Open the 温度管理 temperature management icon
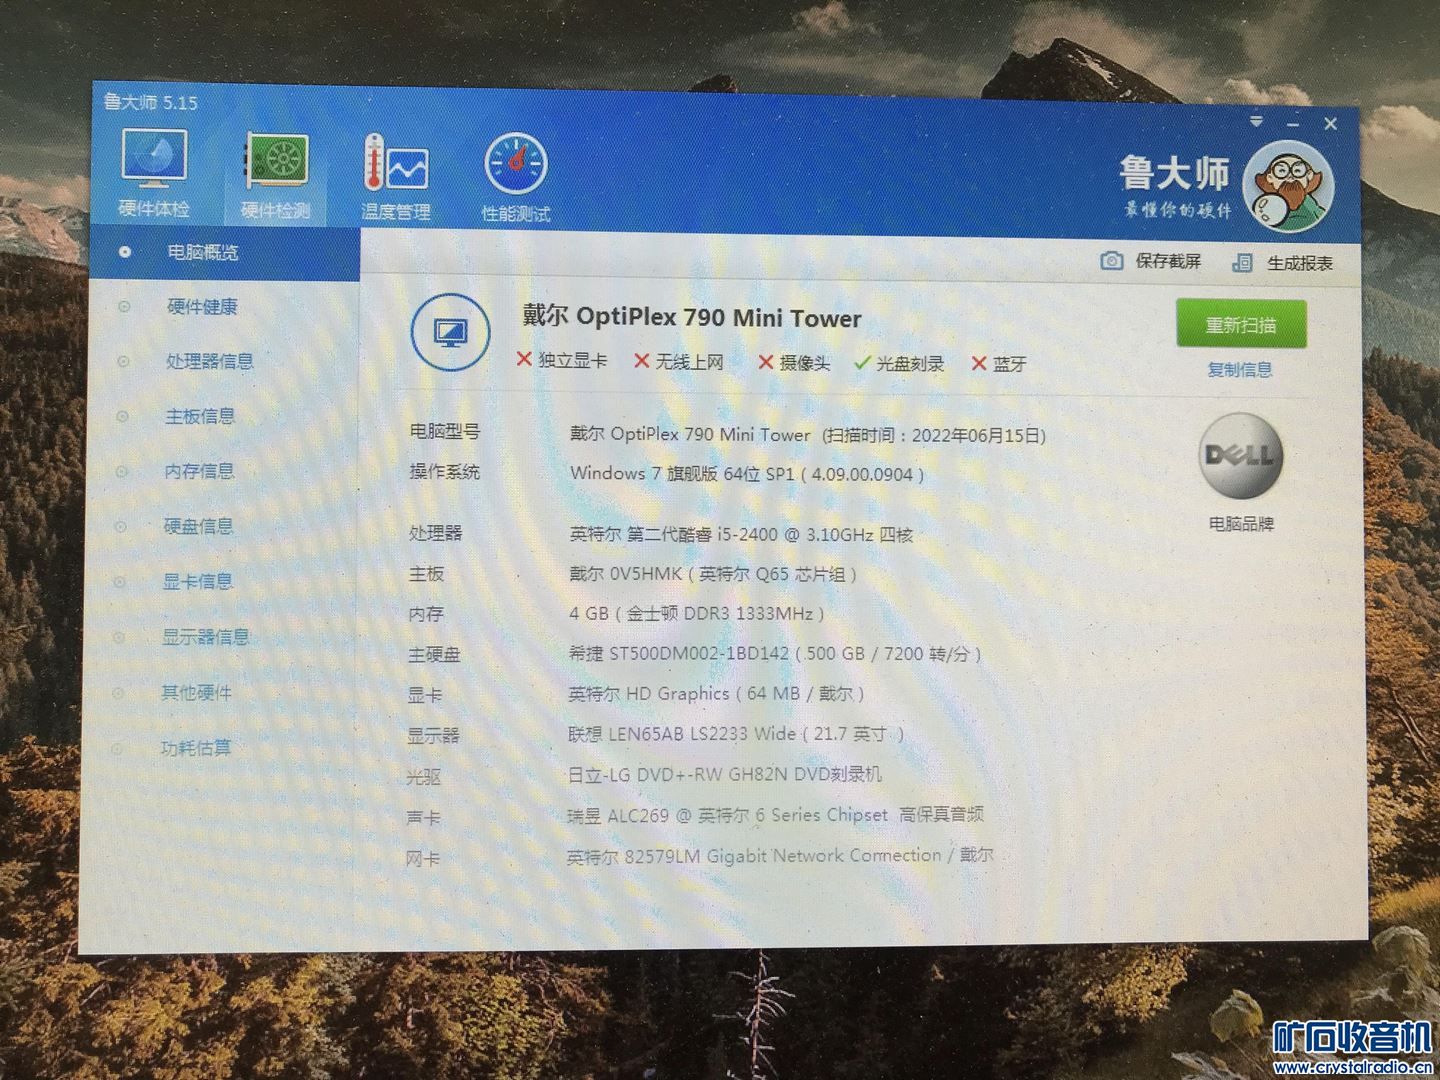Viewport: 1440px width, 1080px height. coord(396,177)
